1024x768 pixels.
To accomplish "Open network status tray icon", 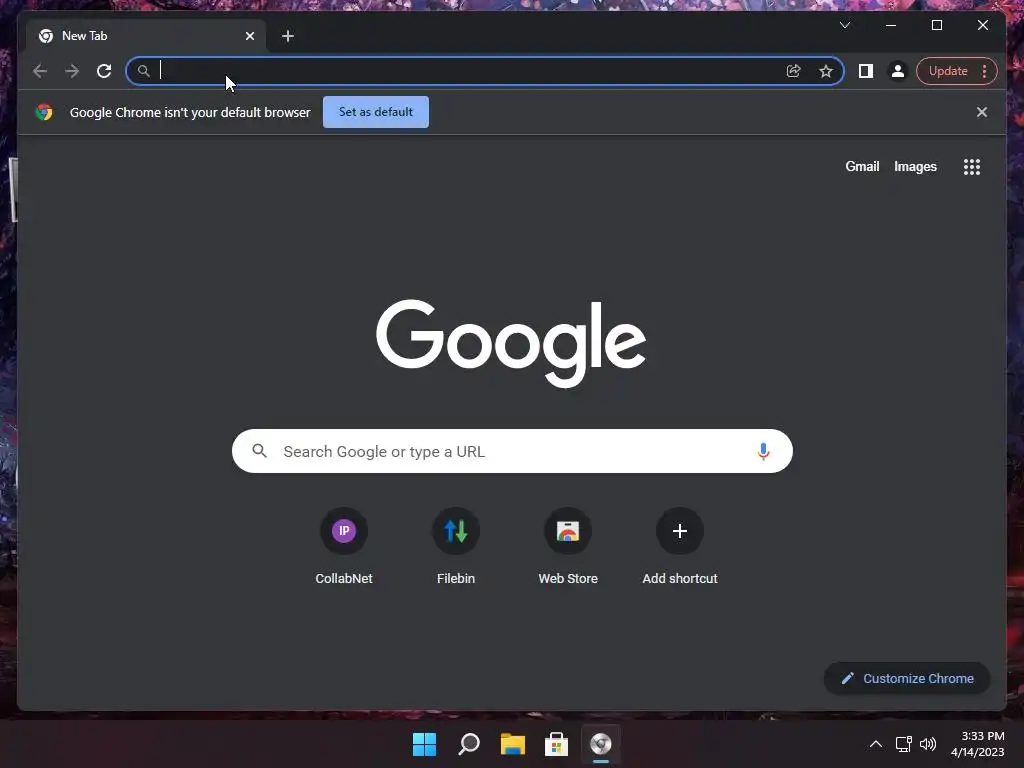I will [x=903, y=744].
